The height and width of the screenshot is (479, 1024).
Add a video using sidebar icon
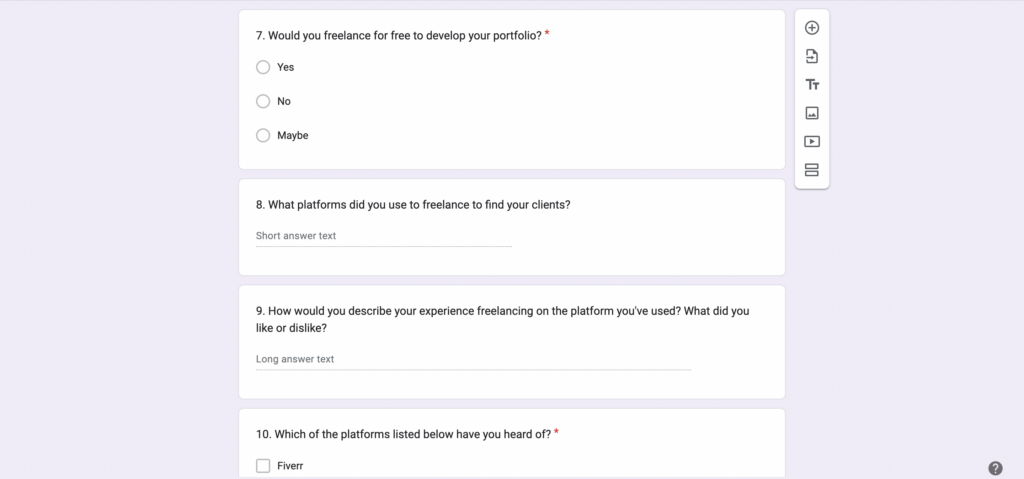tap(812, 142)
